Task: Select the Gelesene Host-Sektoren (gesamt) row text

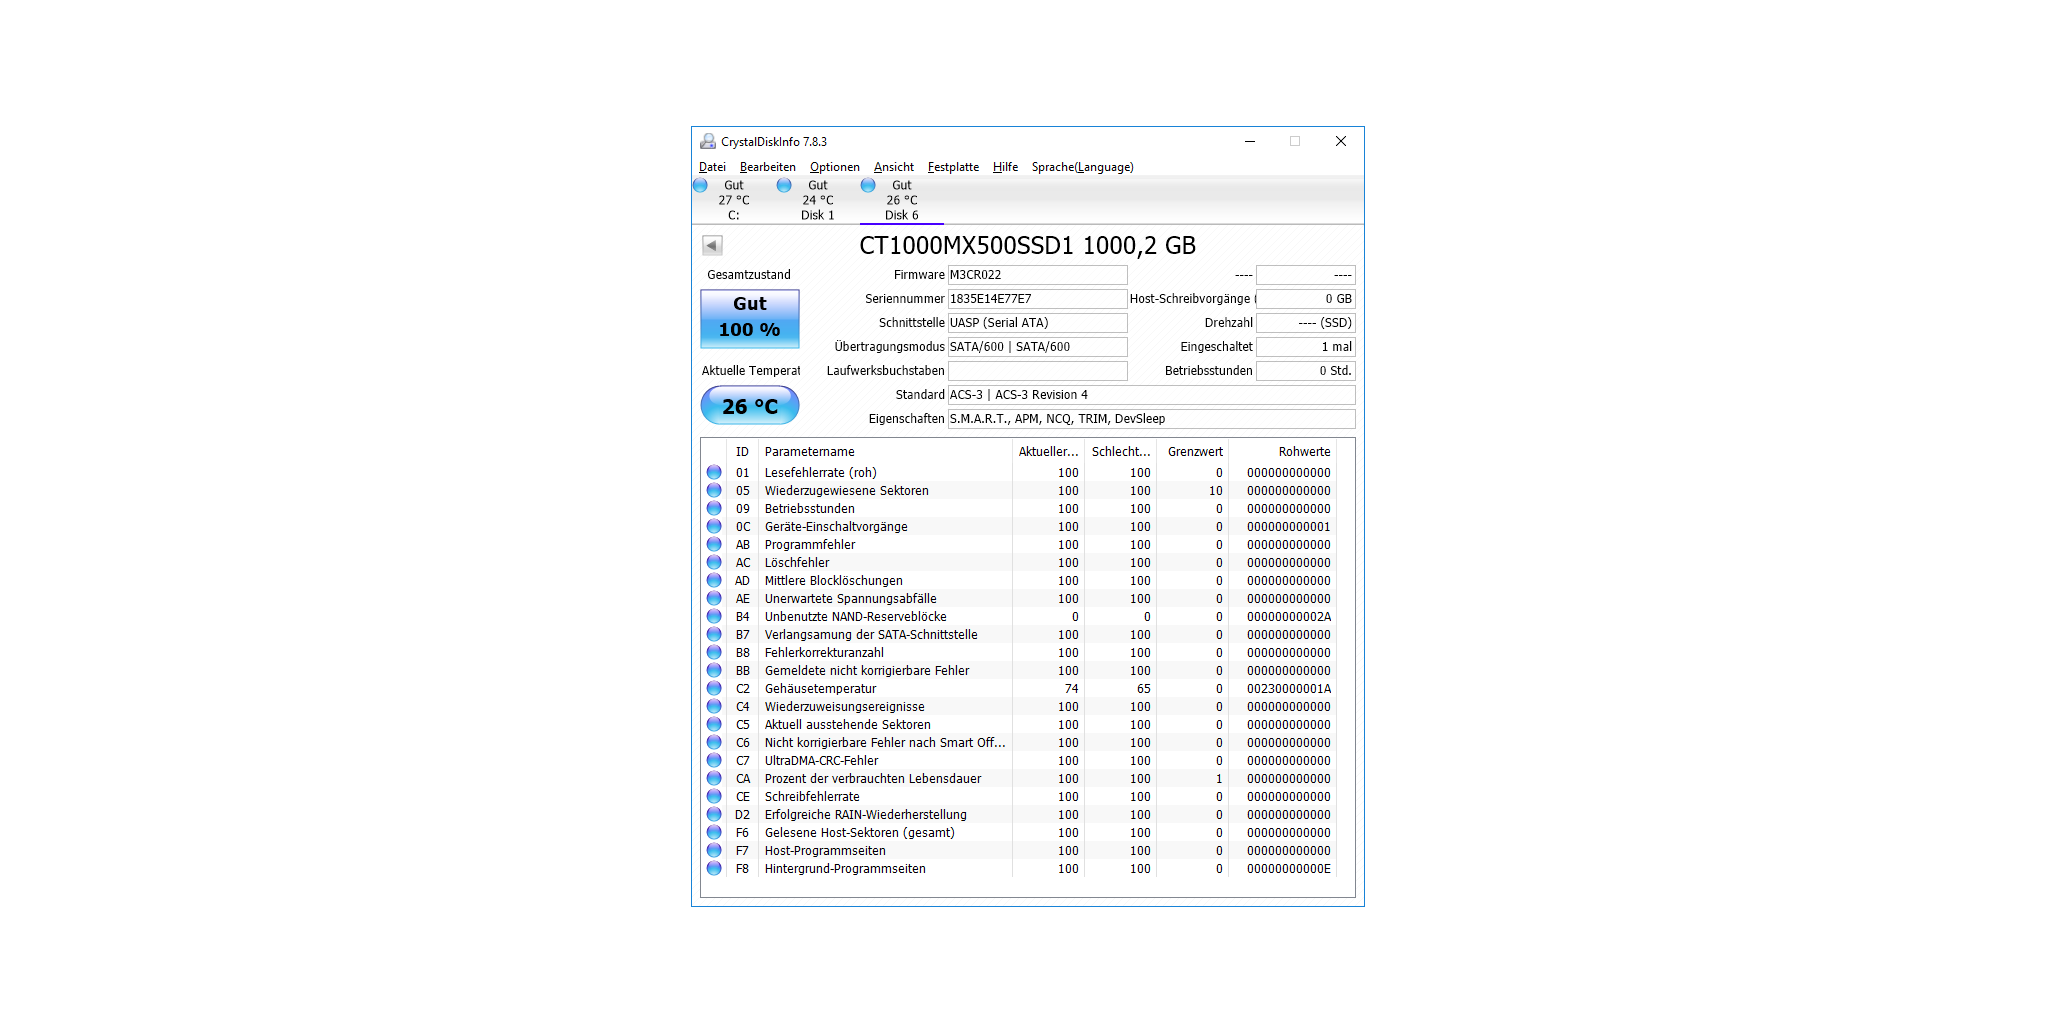Action: coord(860,833)
